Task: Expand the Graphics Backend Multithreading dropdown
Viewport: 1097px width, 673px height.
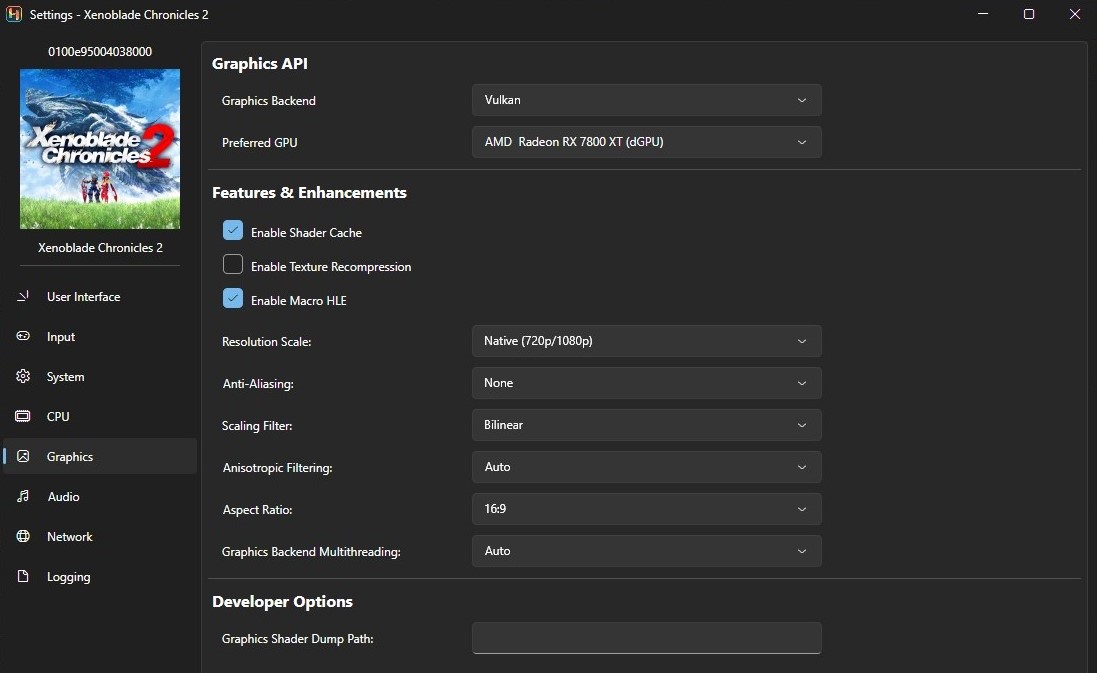Action: (646, 551)
